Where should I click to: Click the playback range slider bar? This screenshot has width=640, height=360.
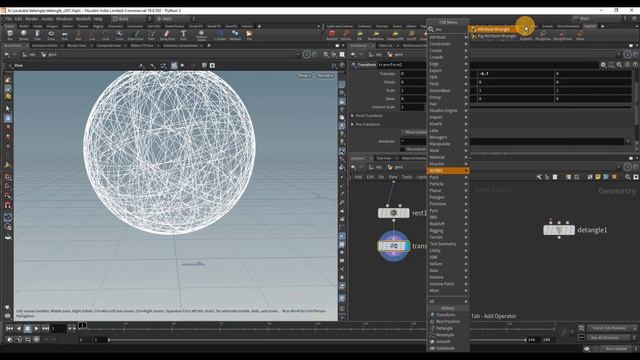(x=316, y=340)
